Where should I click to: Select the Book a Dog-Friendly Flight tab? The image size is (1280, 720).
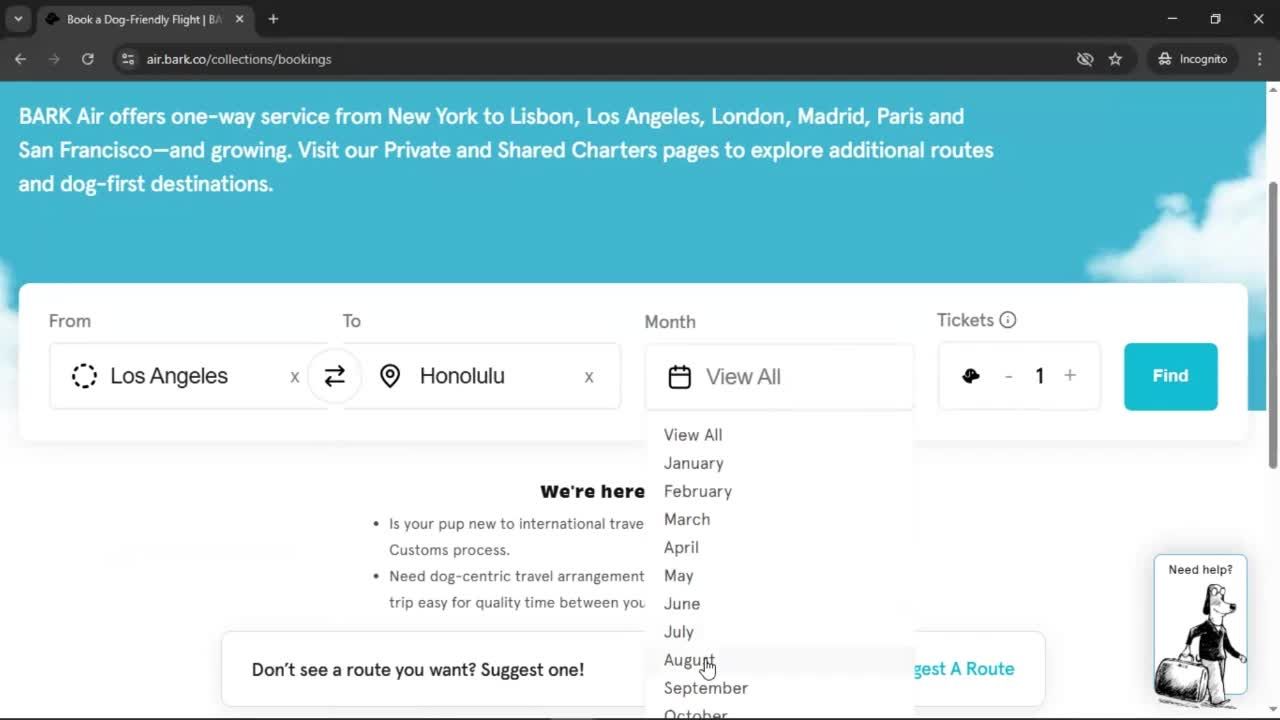point(144,19)
